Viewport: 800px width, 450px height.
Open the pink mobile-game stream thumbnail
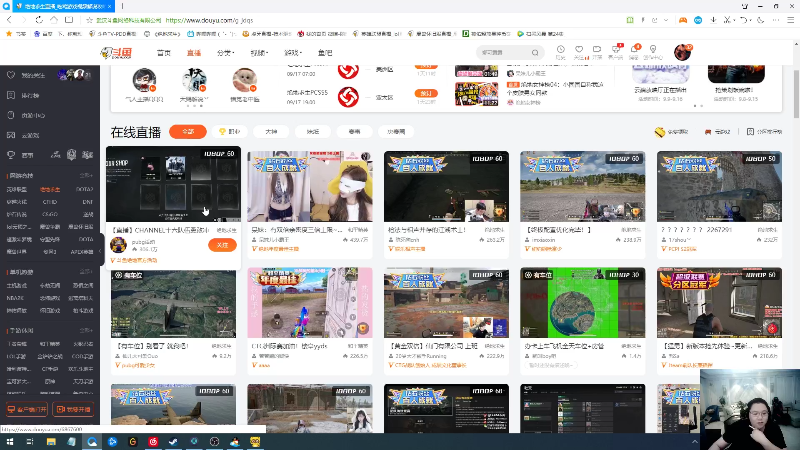coord(310,303)
